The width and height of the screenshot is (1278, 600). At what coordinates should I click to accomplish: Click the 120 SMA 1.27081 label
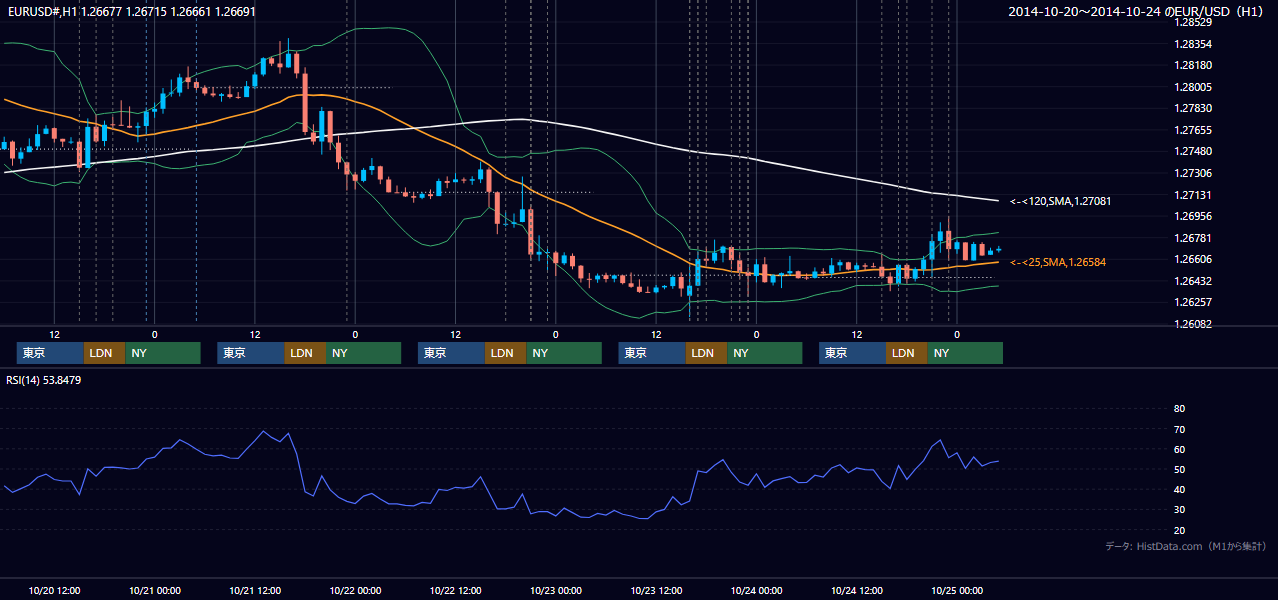pyautogui.click(x=1061, y=201)
